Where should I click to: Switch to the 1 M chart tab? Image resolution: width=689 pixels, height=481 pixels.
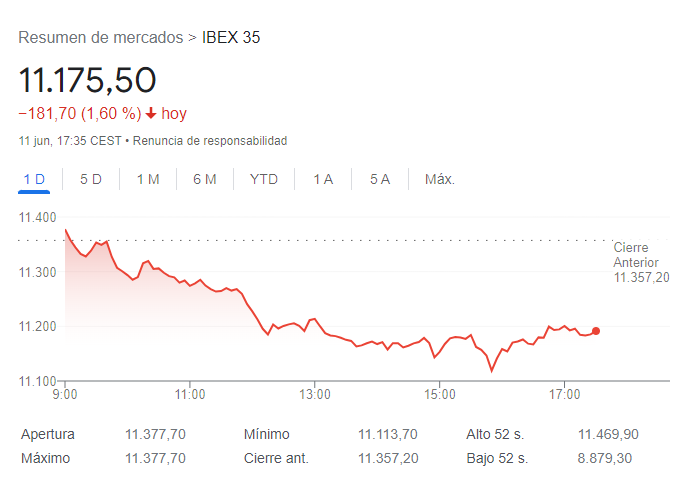[148, 179]
